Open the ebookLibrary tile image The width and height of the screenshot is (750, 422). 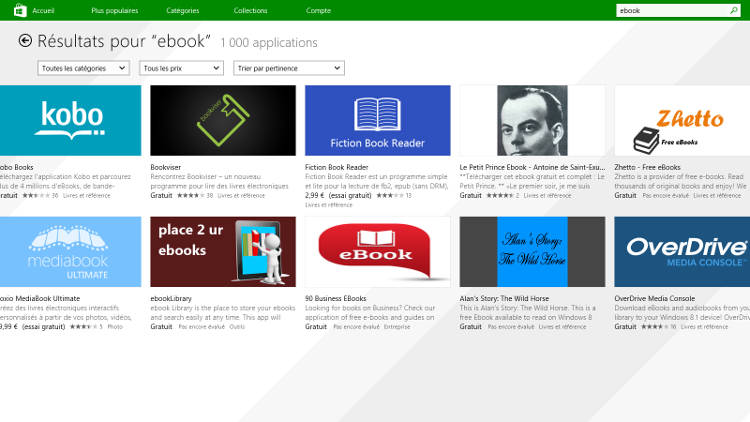coord(223,252)
